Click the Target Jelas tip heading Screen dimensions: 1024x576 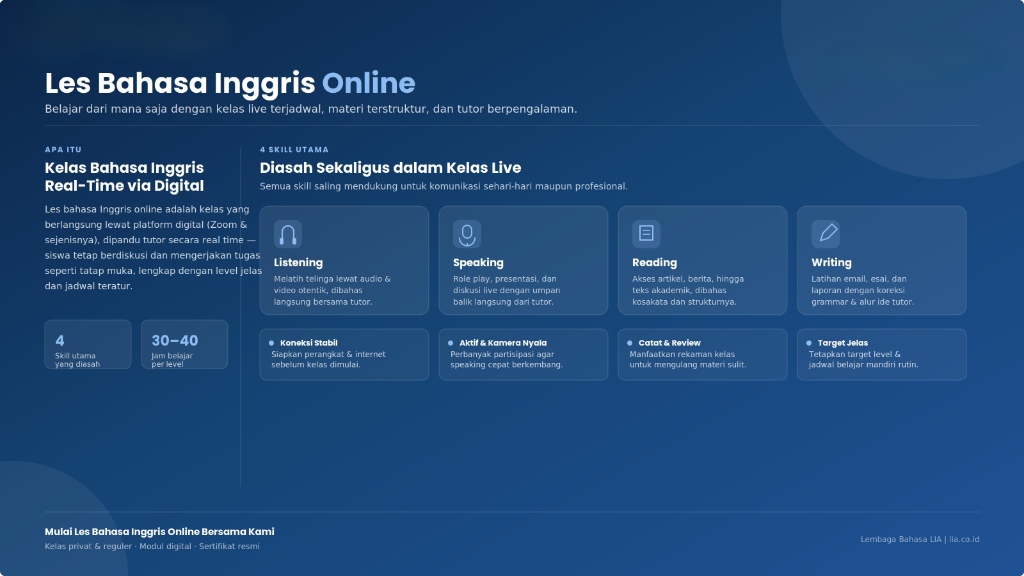pos(842,343)
